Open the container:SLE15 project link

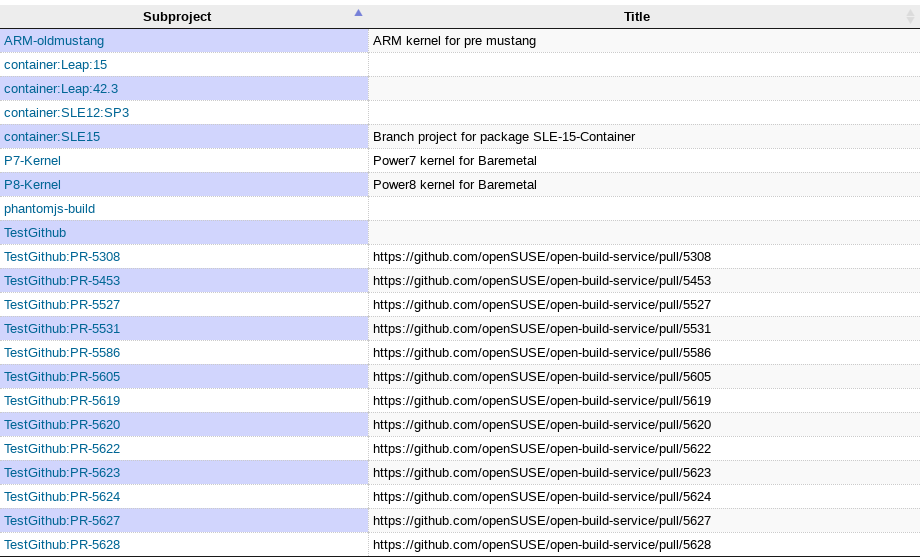[x=52, y=137]
